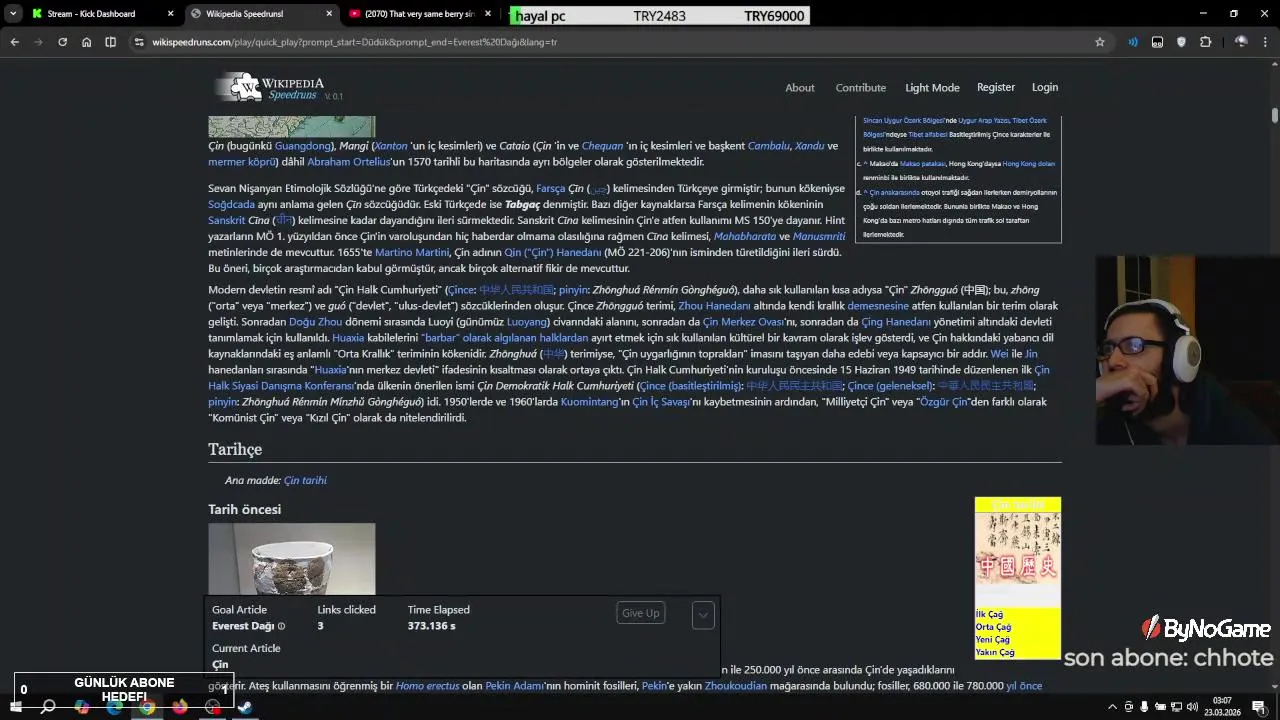Open the browser three-dot menu
1280x720 pixels.
[x=1265, y=42]
